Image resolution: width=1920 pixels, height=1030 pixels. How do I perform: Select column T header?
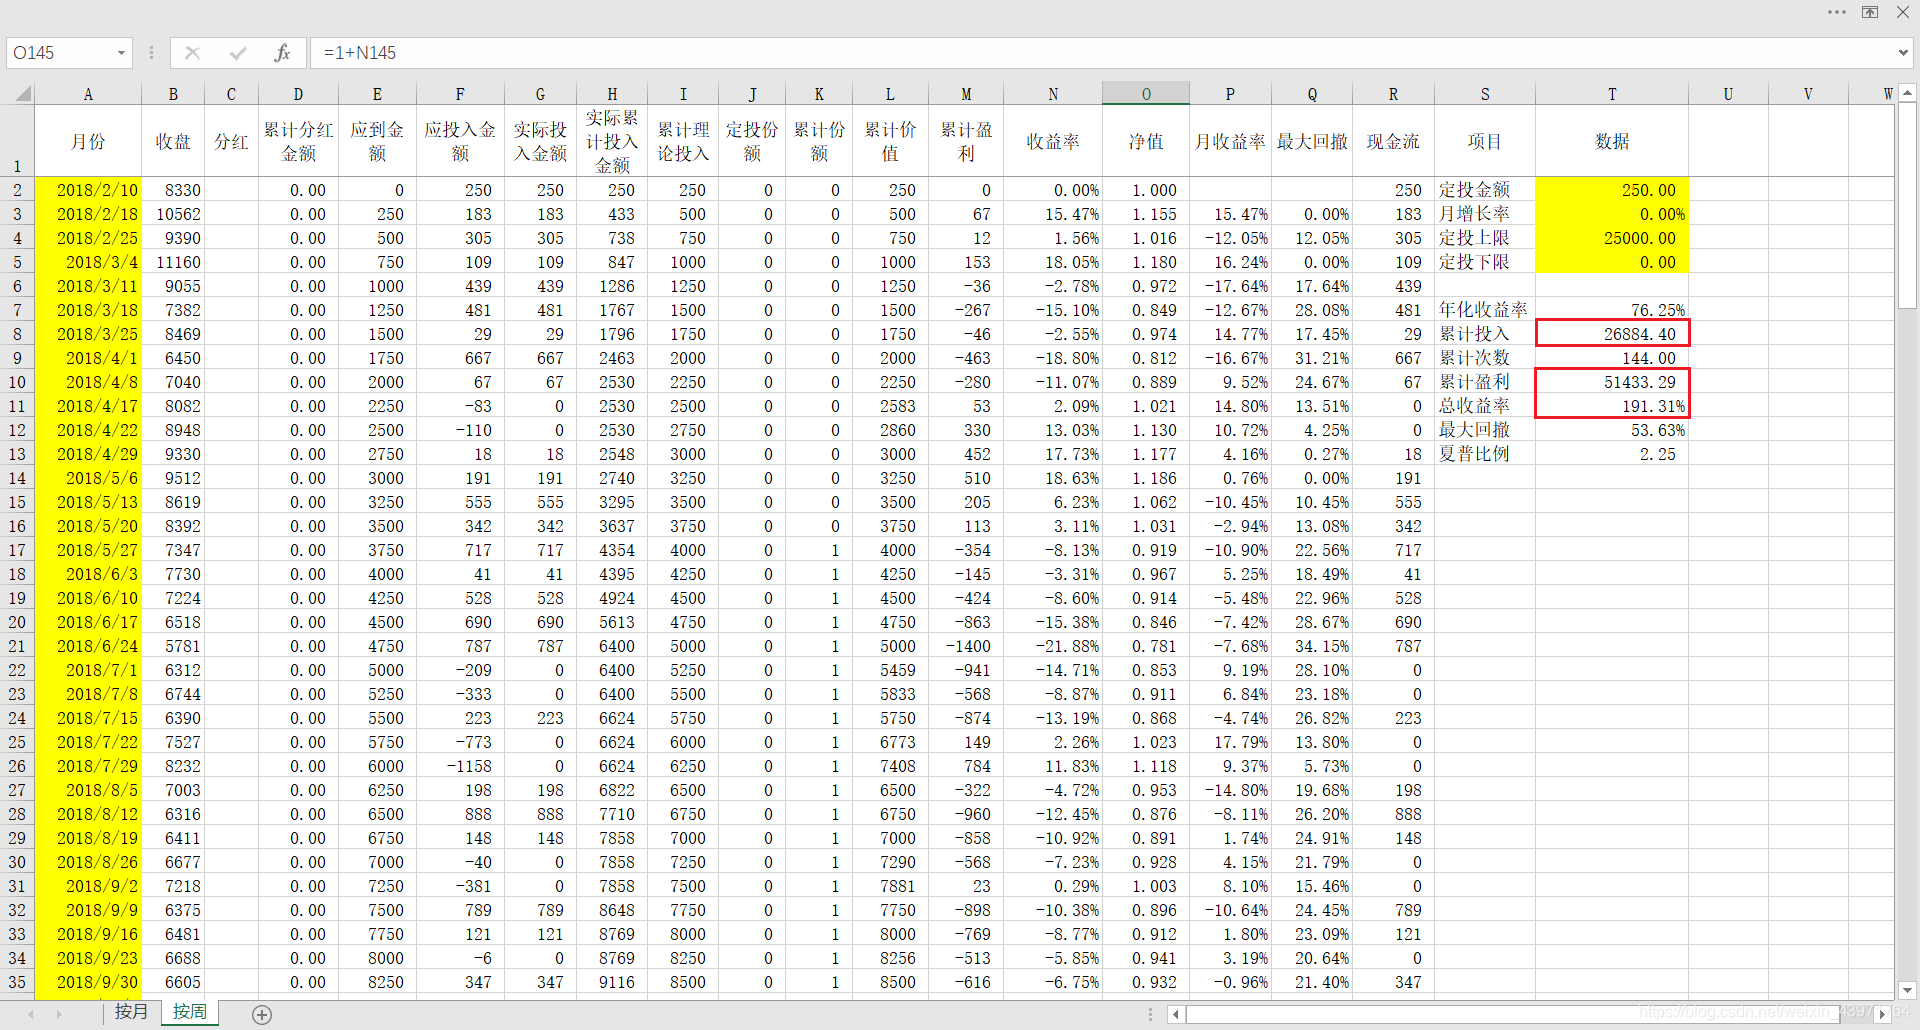click(x=1612, y=94)
